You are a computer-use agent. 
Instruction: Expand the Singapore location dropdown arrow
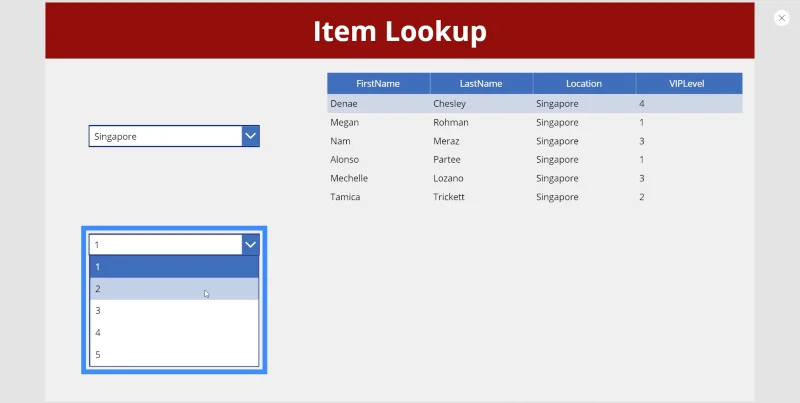coord(251,136)
